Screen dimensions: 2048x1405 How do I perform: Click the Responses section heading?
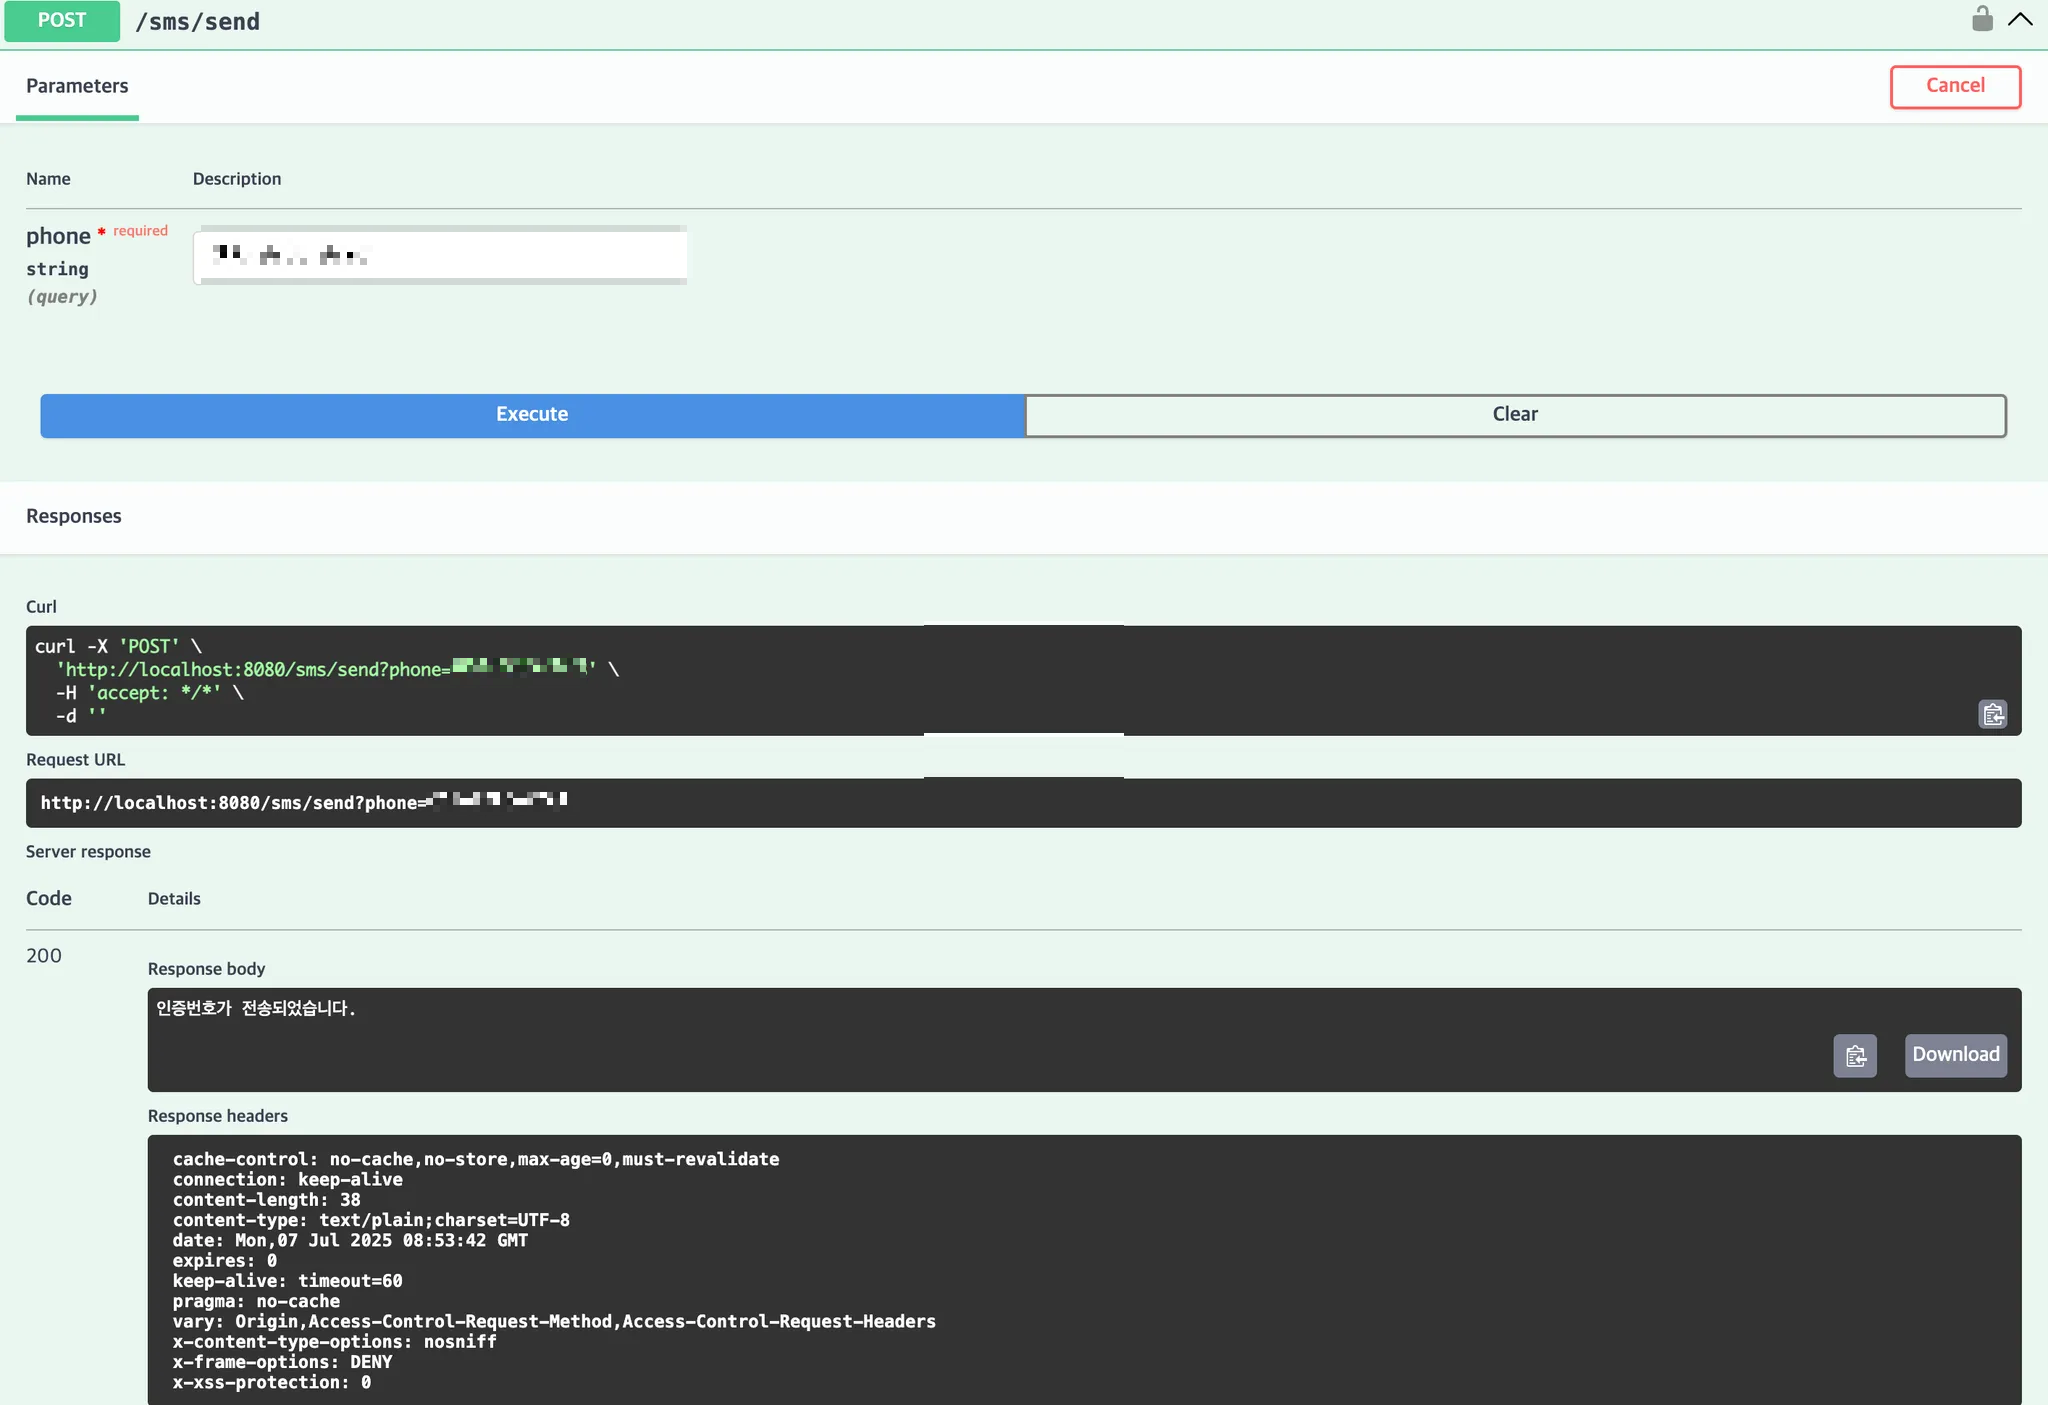74,517
